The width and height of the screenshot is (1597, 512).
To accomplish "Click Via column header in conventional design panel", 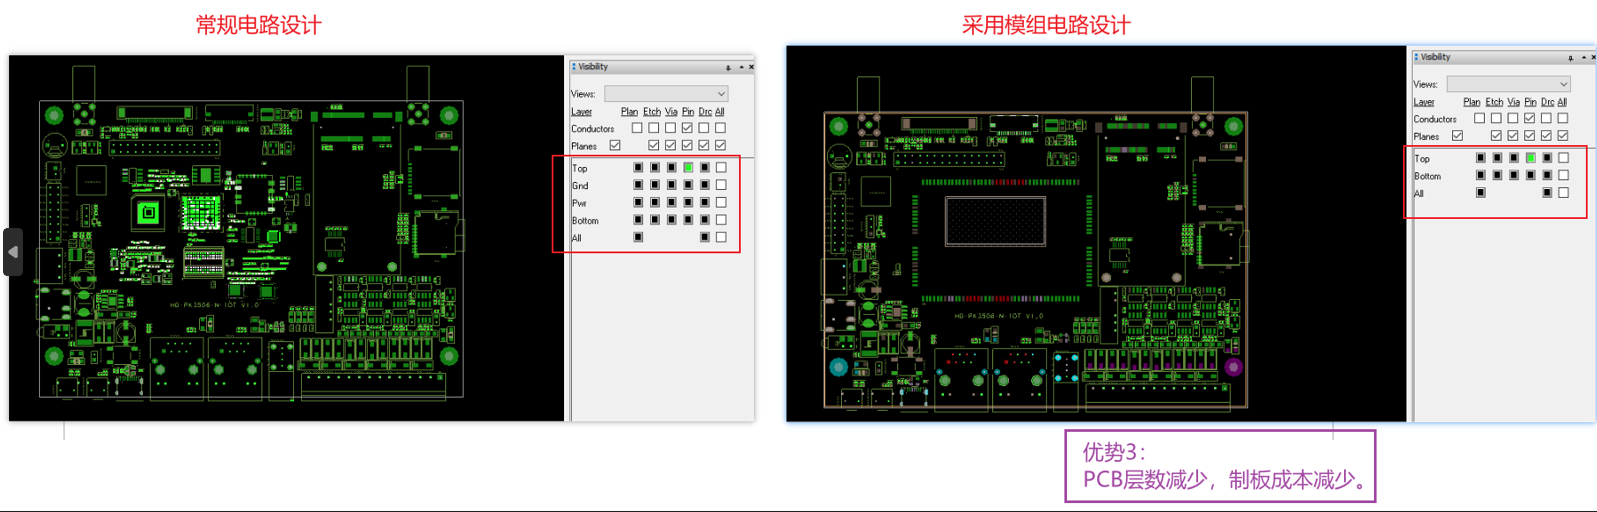I will tap(671, 112).
